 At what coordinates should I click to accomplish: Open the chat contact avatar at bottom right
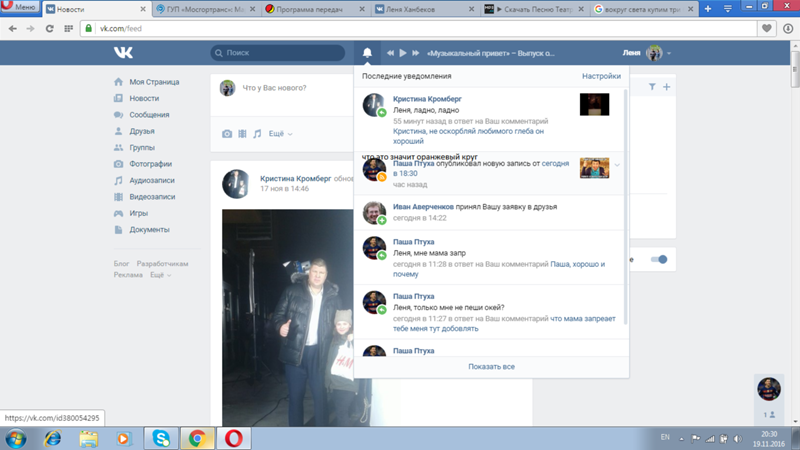pos(769,389)
